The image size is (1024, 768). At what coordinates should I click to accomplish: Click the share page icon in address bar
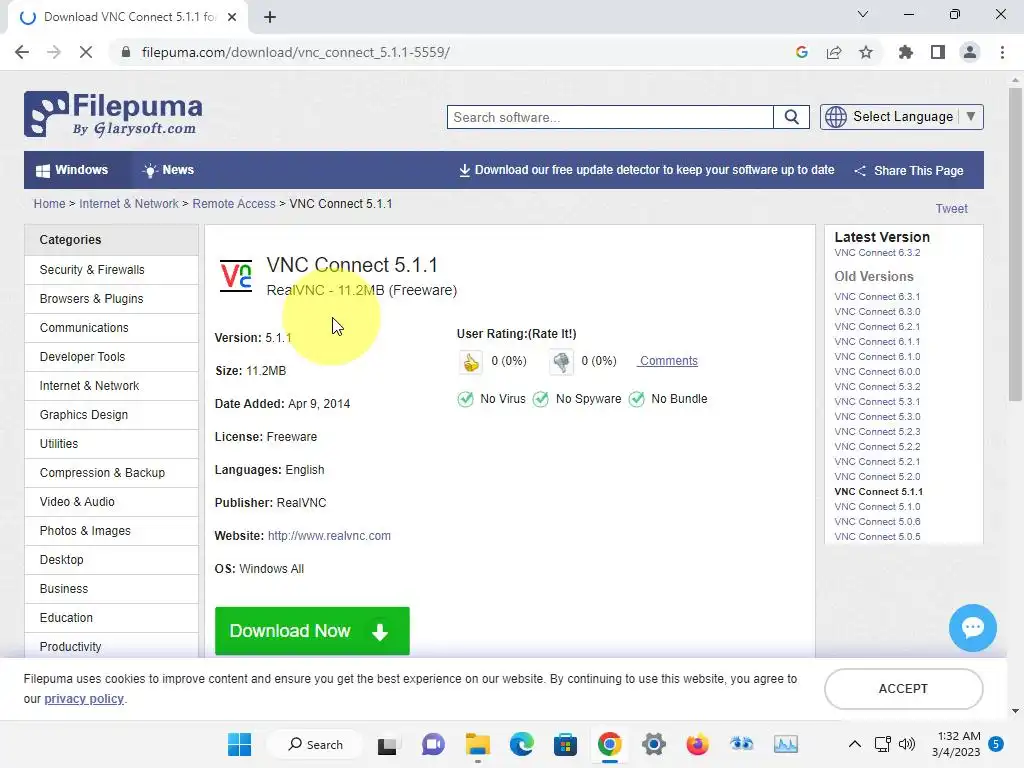tap(834, 52)
